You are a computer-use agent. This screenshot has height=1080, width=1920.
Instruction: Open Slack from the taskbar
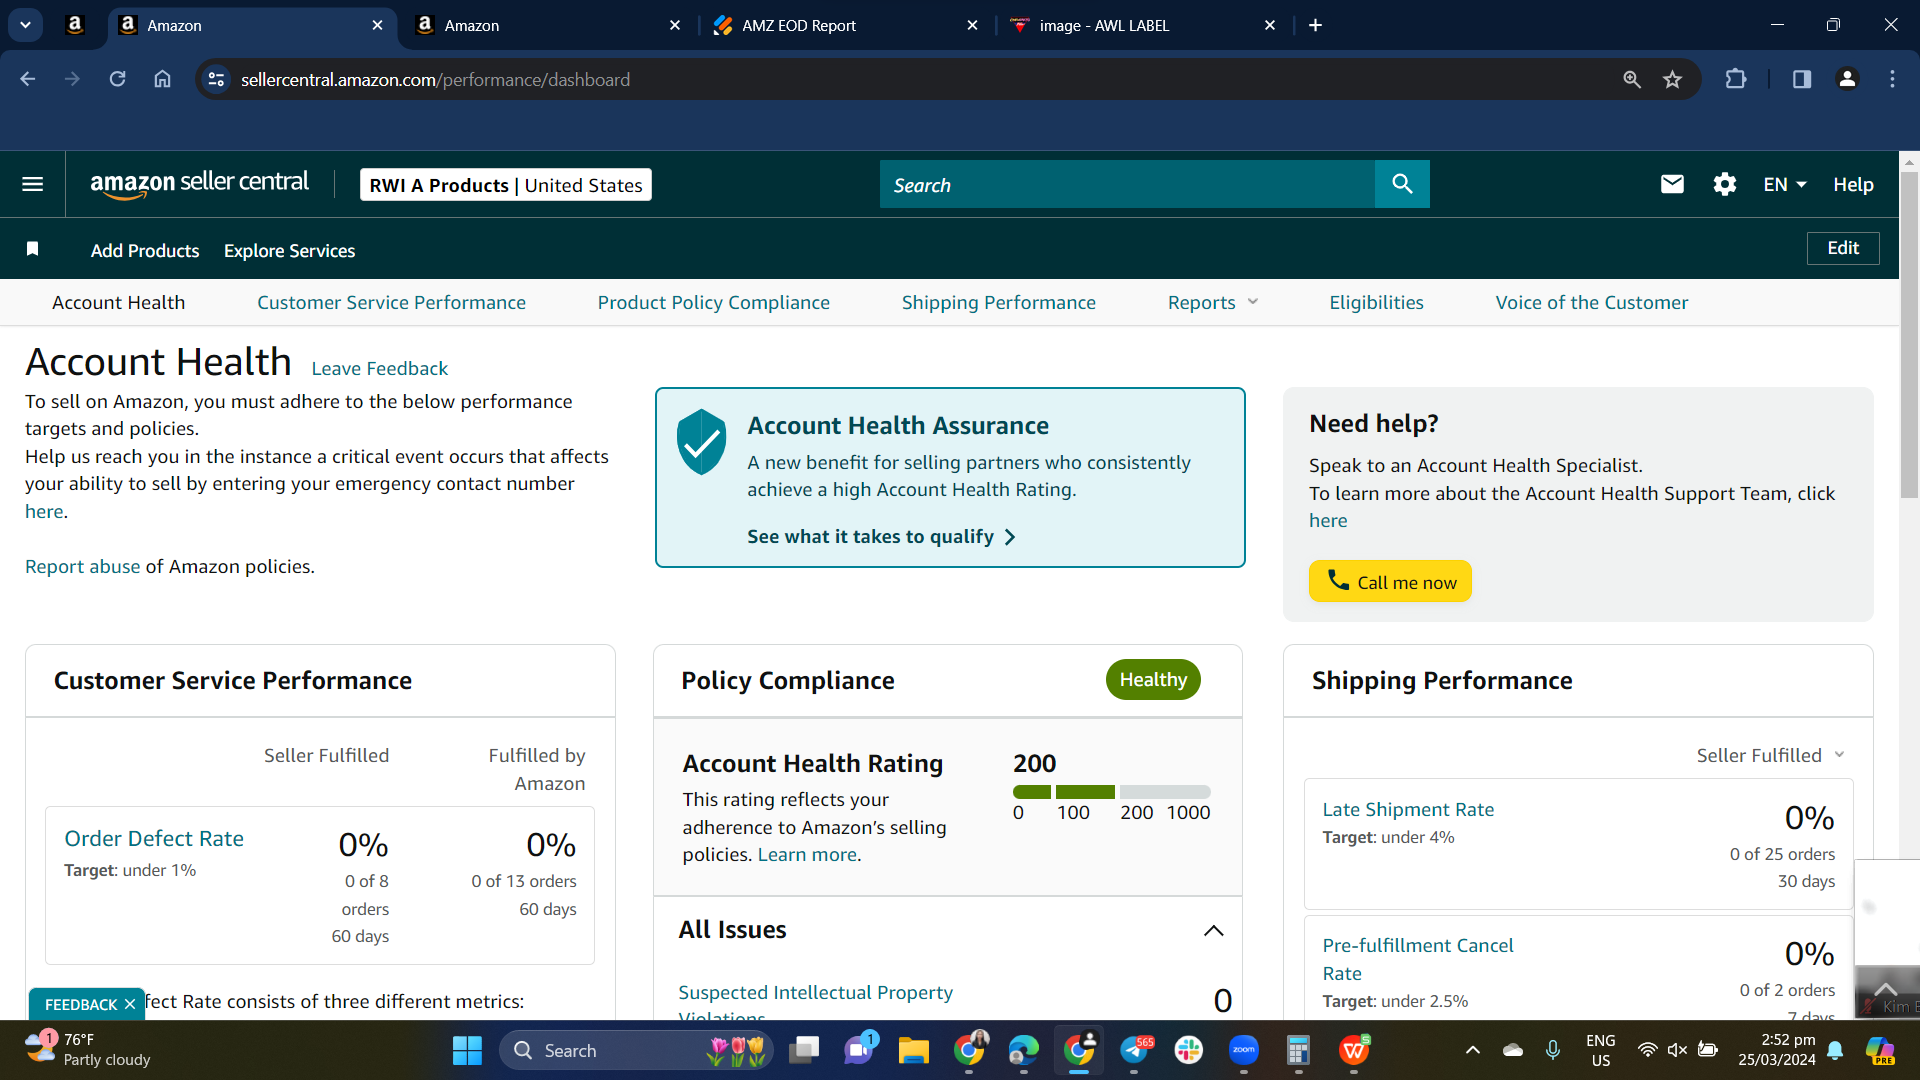click(1189, 1050)
